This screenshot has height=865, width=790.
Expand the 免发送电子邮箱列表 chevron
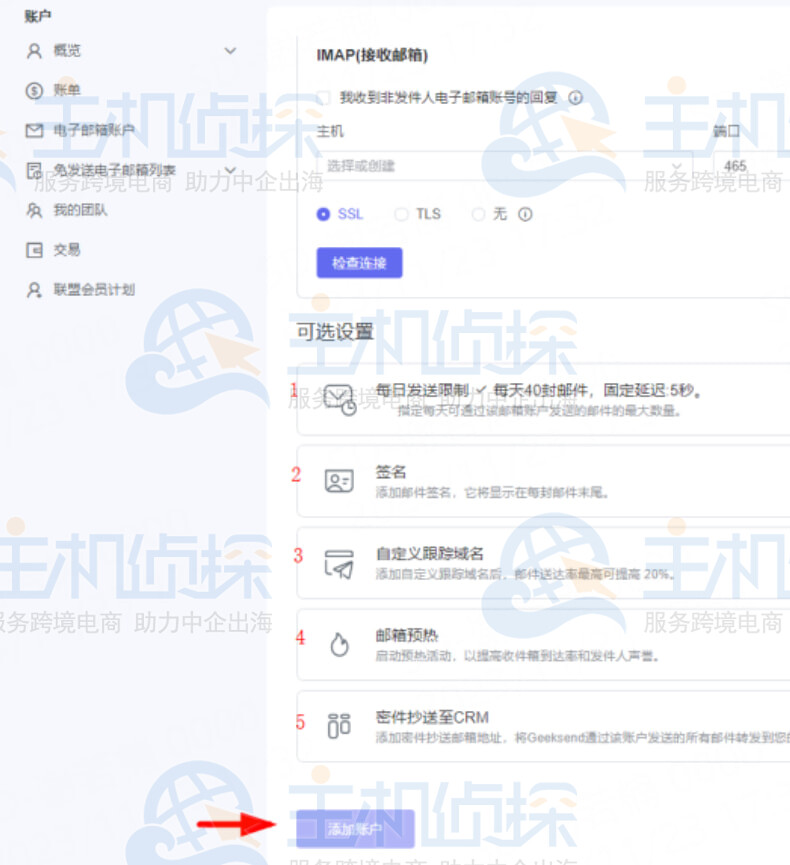coord(230,170)
